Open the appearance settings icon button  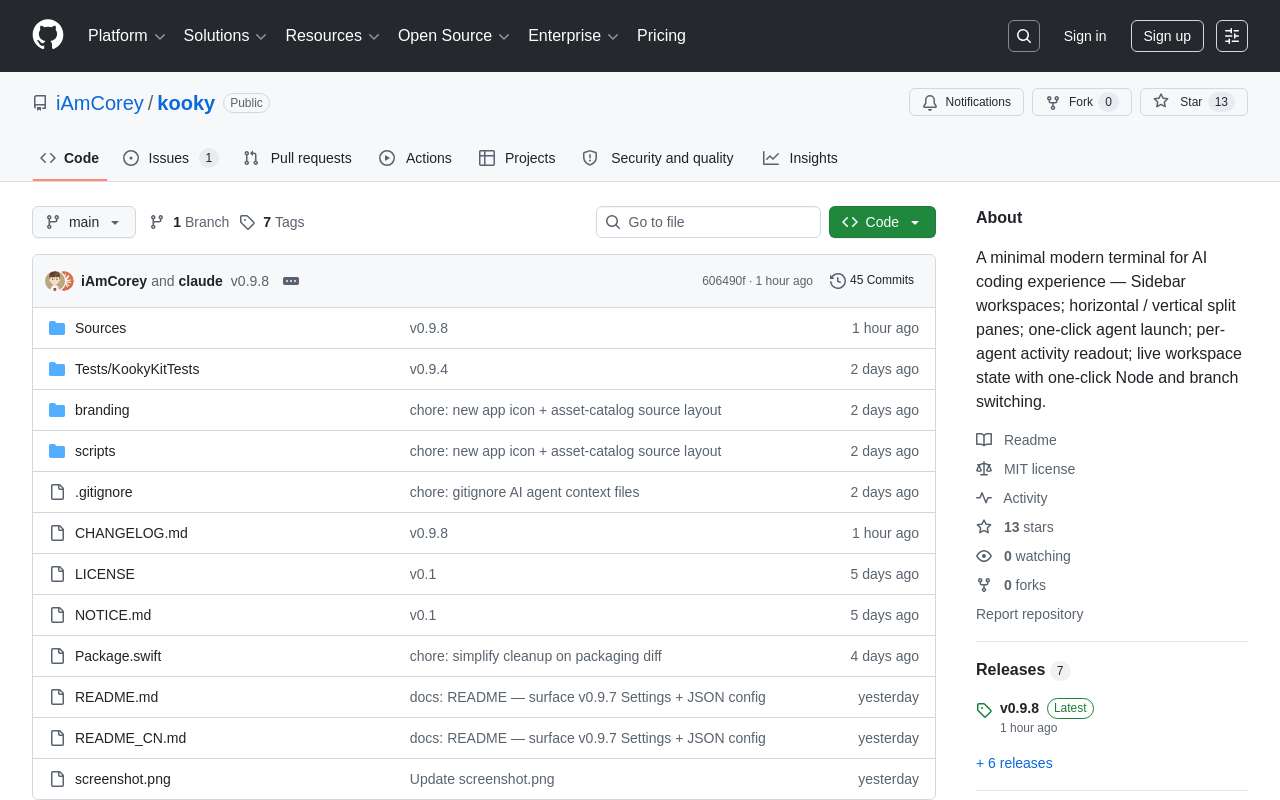click(x=1232, y=36)
